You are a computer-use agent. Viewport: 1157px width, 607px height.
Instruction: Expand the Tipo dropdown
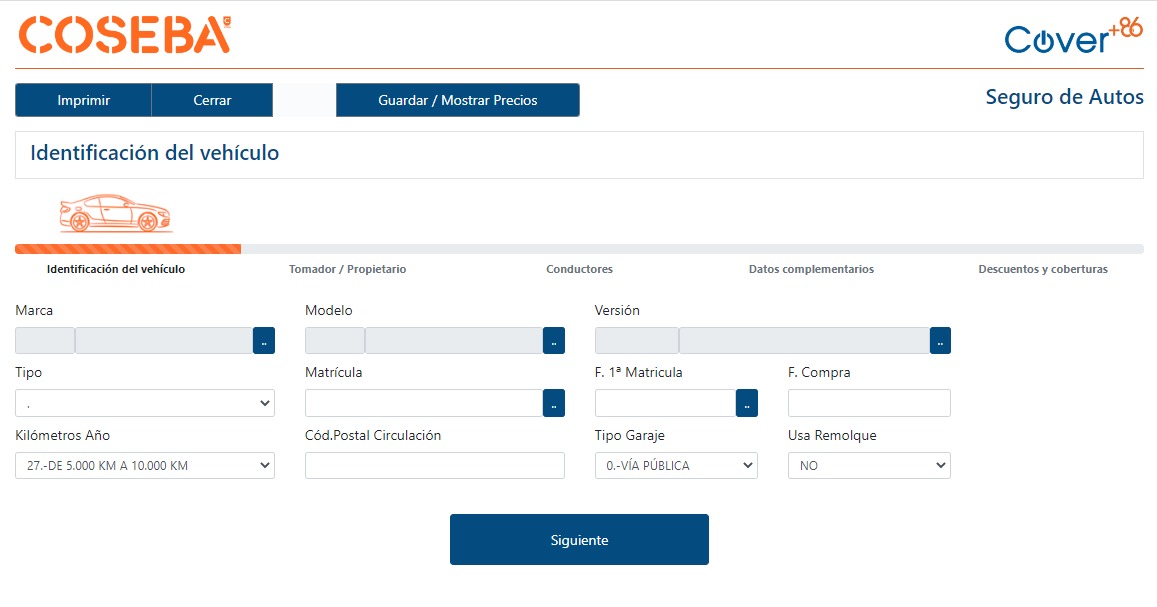pos(145,403)
